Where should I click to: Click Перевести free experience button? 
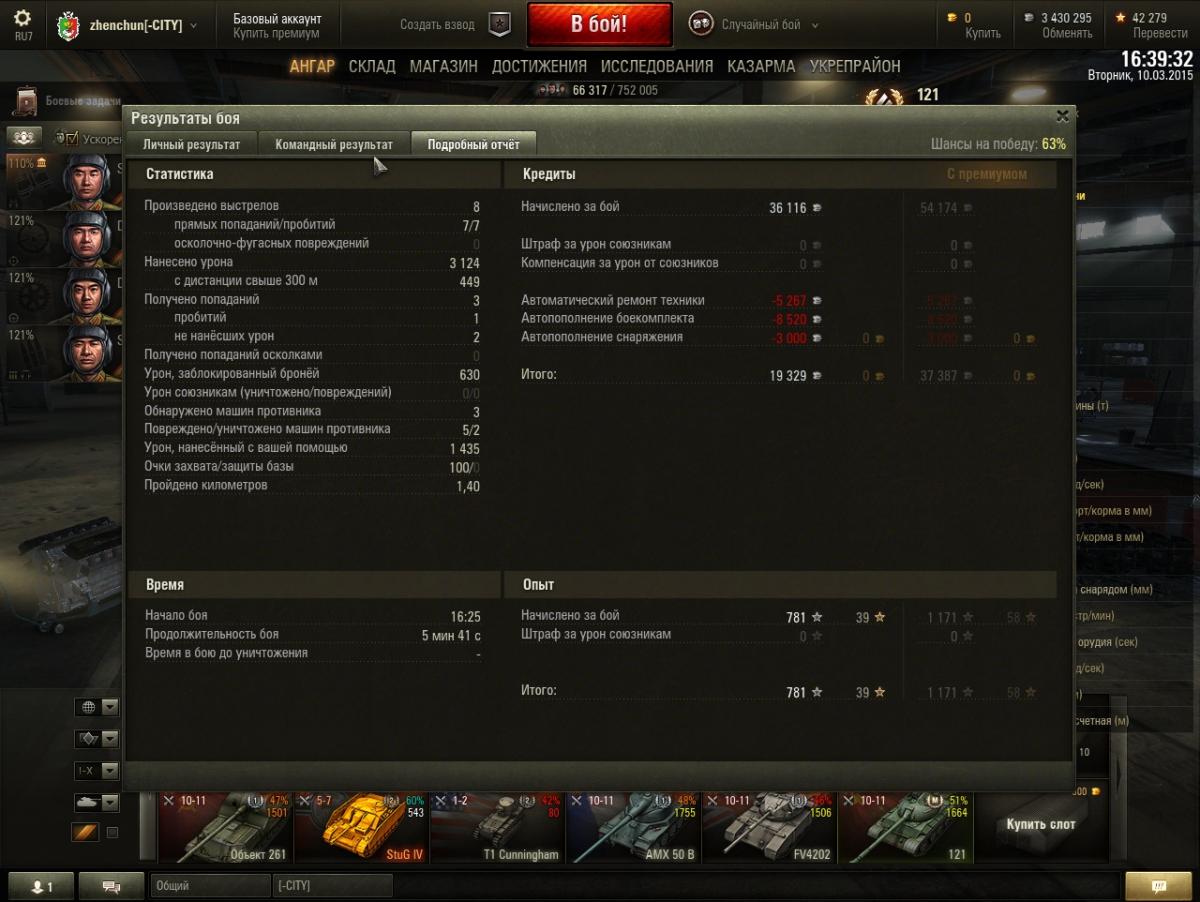(x=1160, y=33)
